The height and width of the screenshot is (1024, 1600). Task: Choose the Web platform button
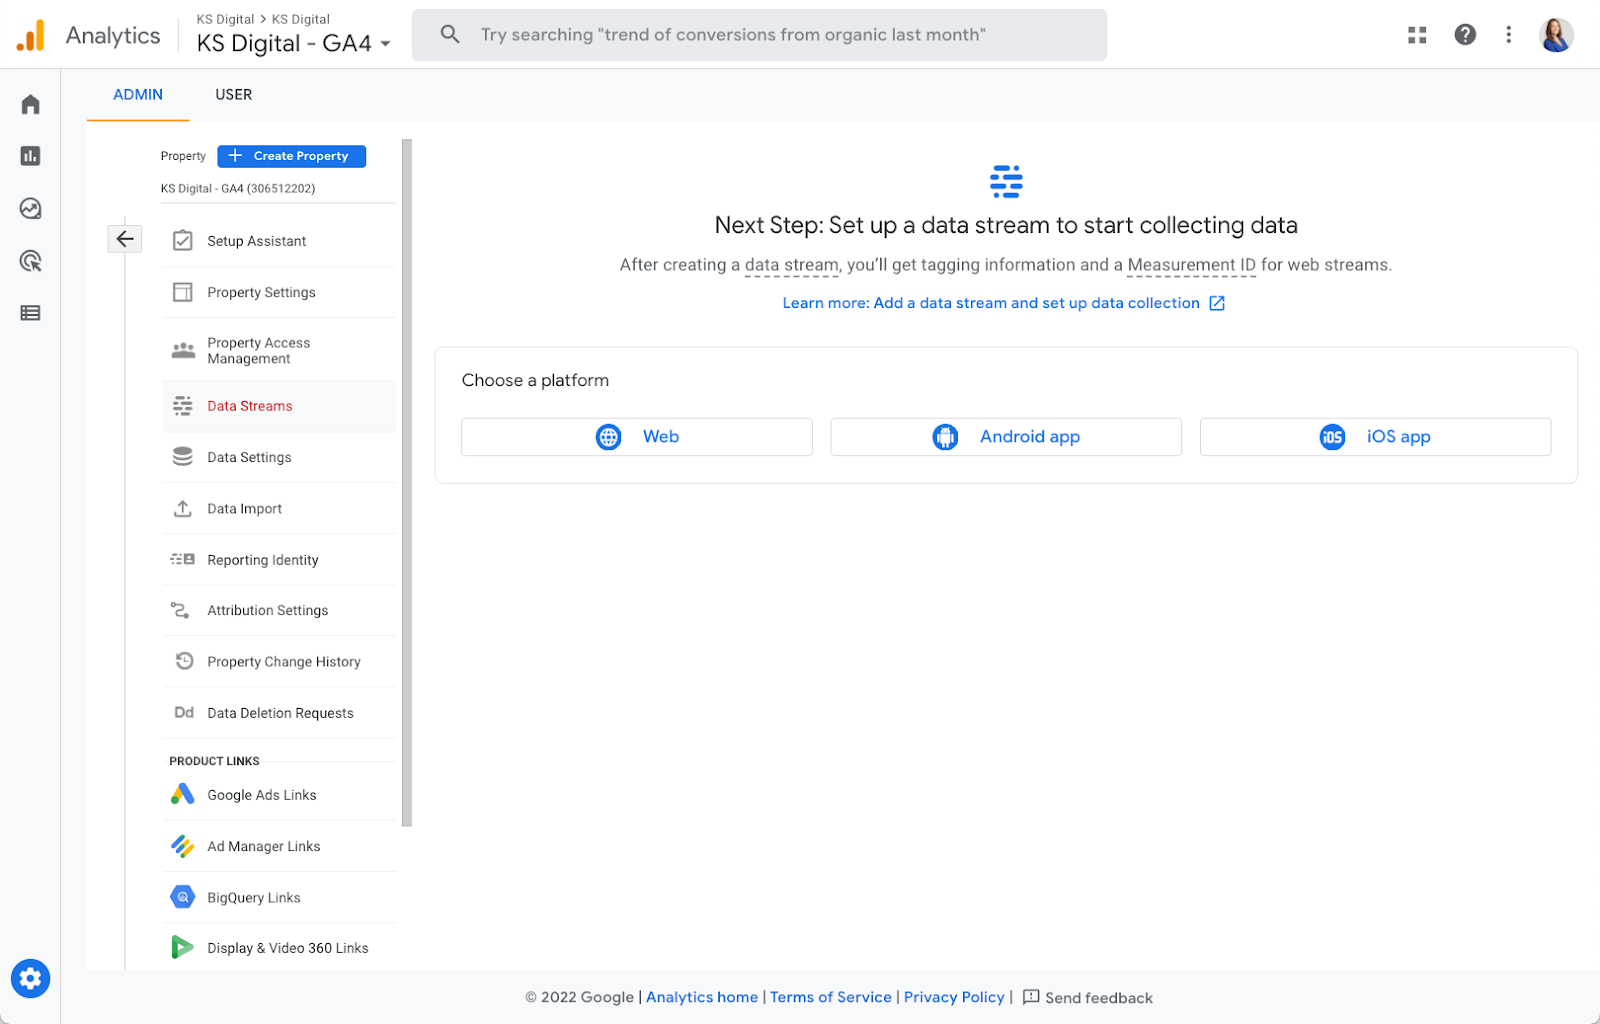pyautogui.click(x=636, y=437)
